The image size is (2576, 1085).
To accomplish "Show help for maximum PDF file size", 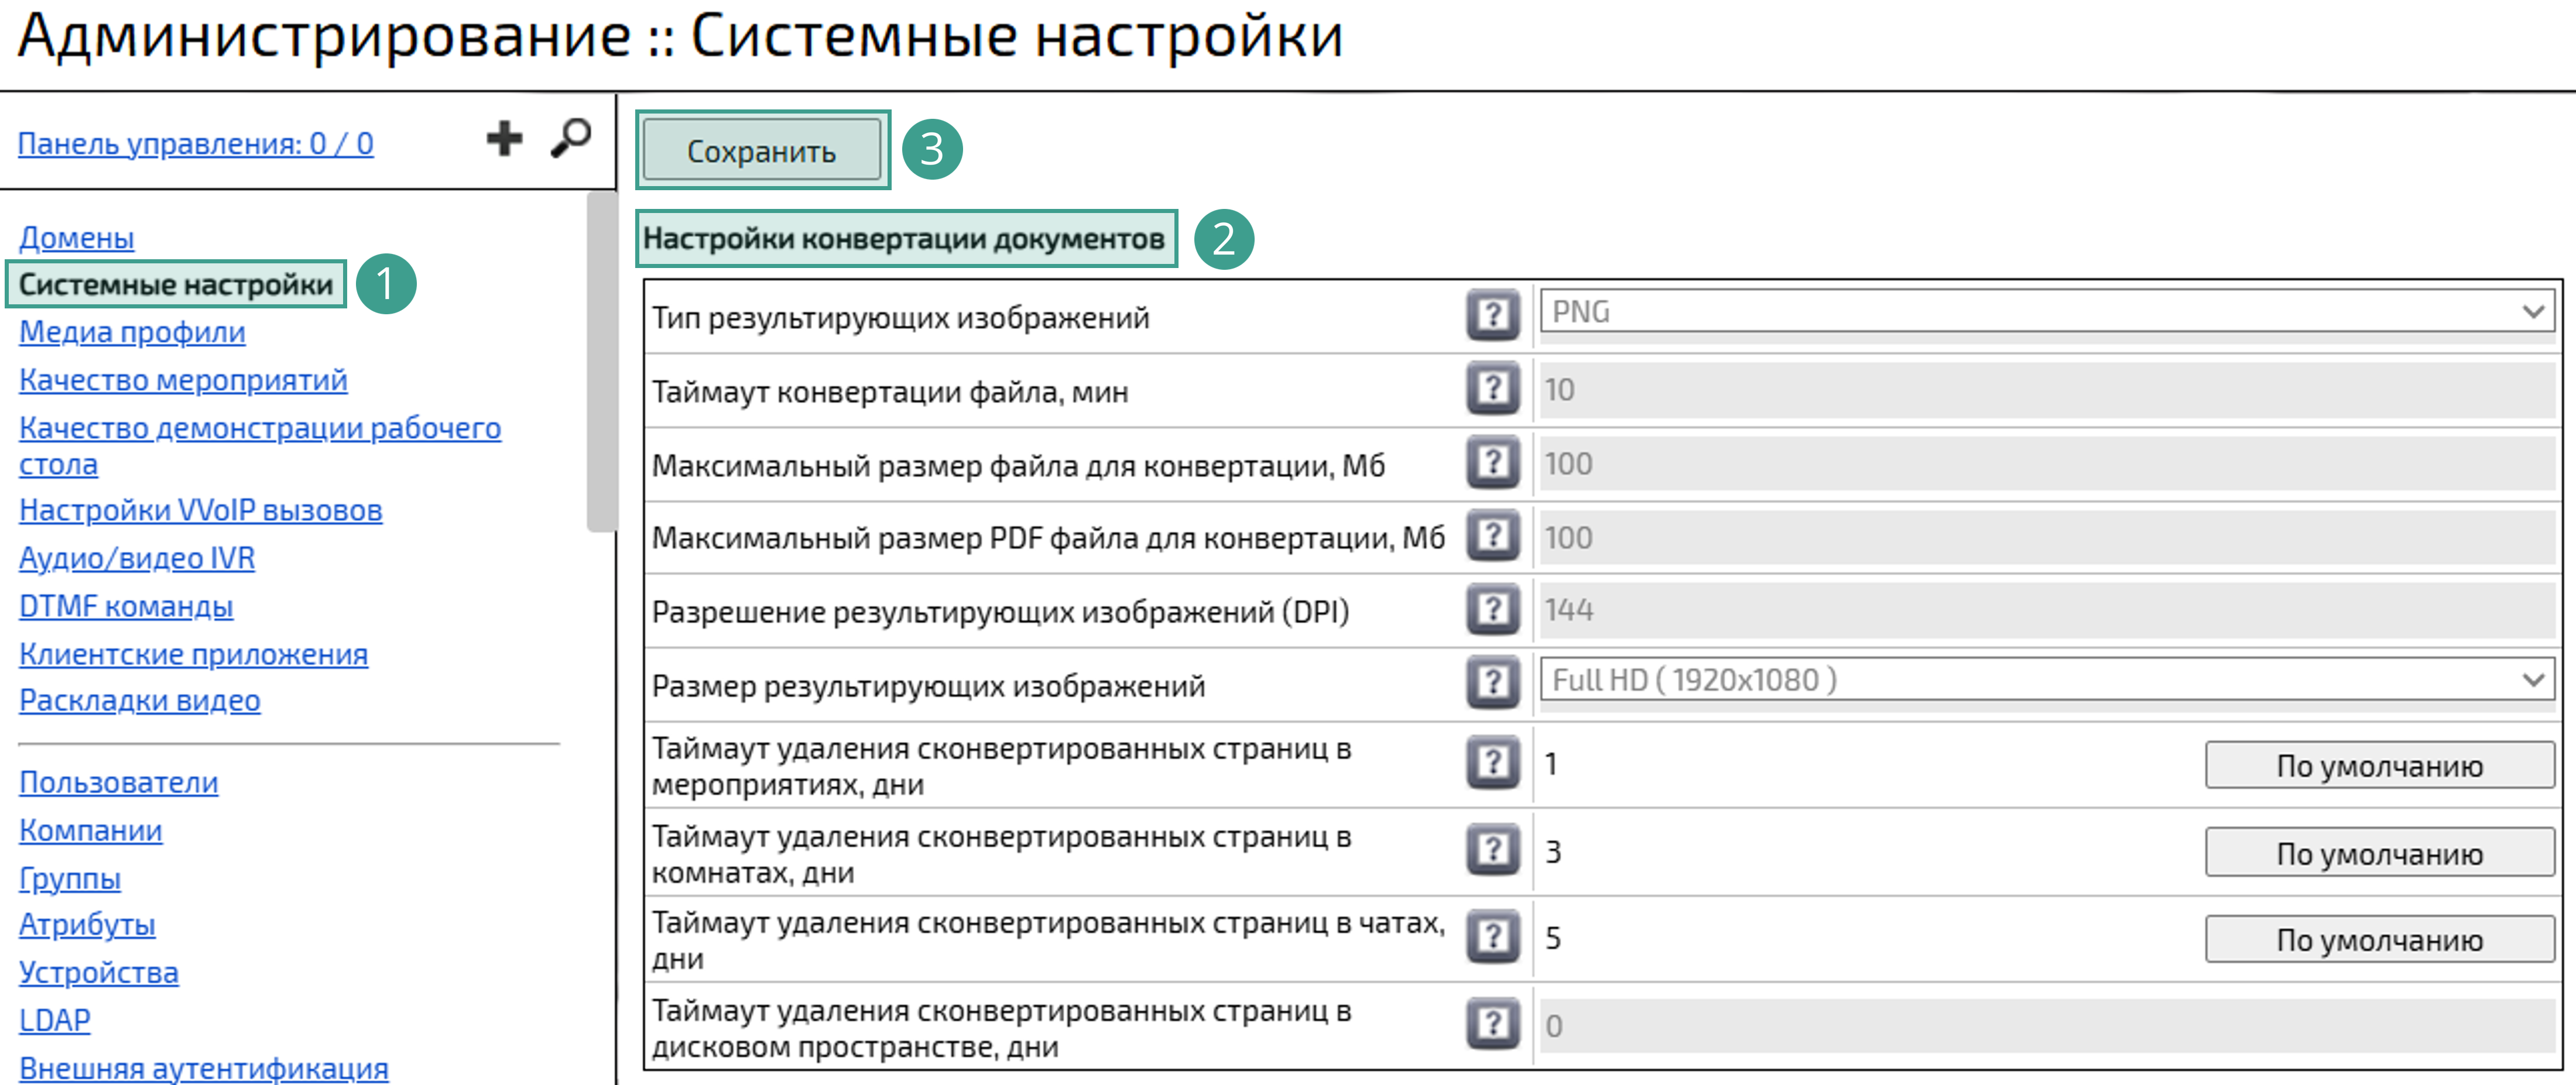I will [x=1492, y=537].
